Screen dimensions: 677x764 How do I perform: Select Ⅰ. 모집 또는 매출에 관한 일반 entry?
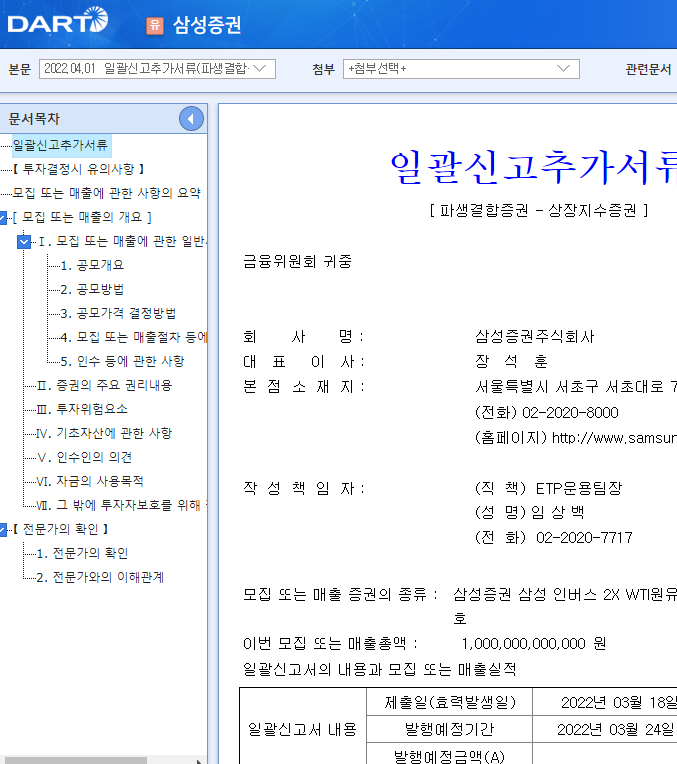point(122,241)
